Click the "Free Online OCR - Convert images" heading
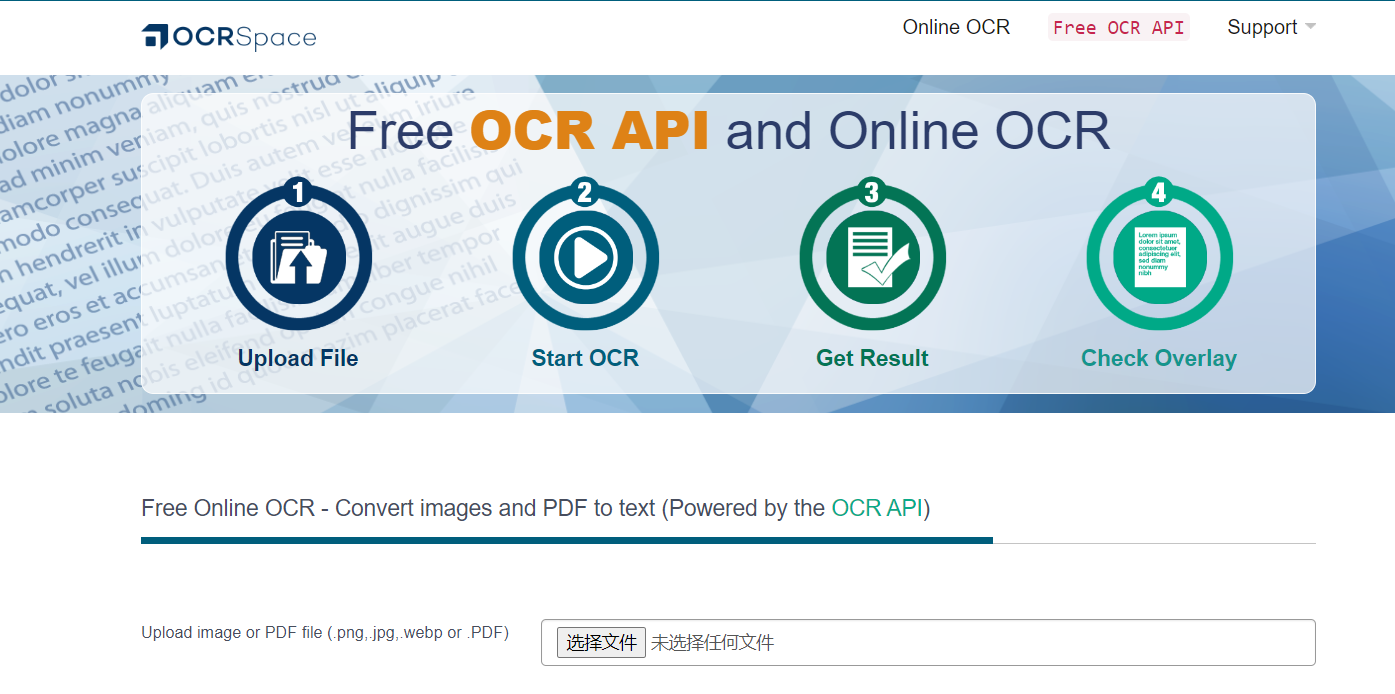 click(x=536, y=508)
